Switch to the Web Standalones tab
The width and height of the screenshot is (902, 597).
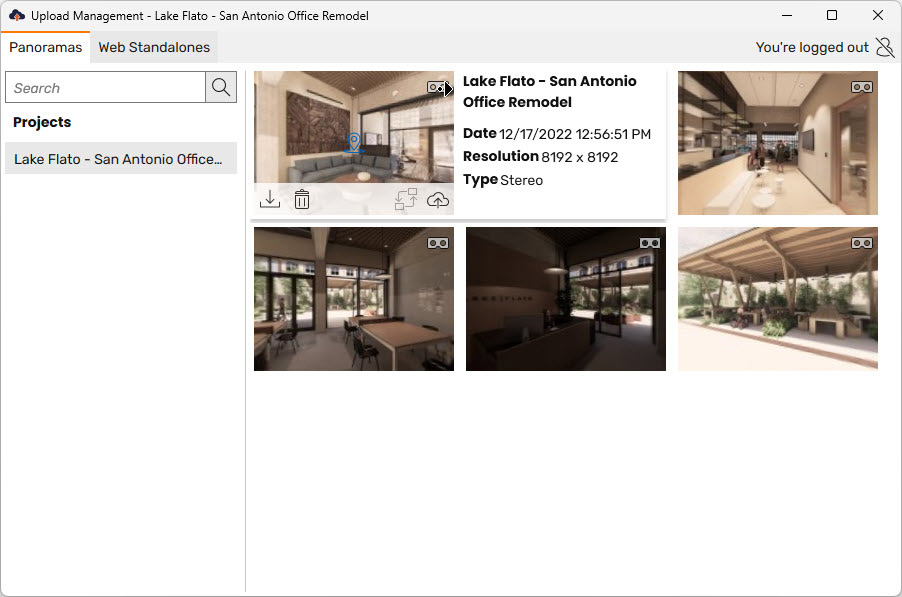pos(154,47)
